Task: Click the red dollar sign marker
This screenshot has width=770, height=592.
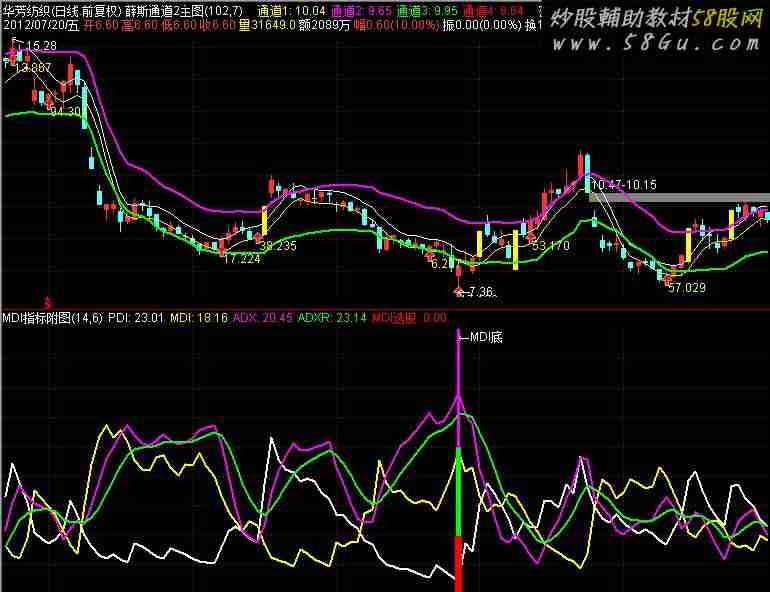Action: (46, 300)
